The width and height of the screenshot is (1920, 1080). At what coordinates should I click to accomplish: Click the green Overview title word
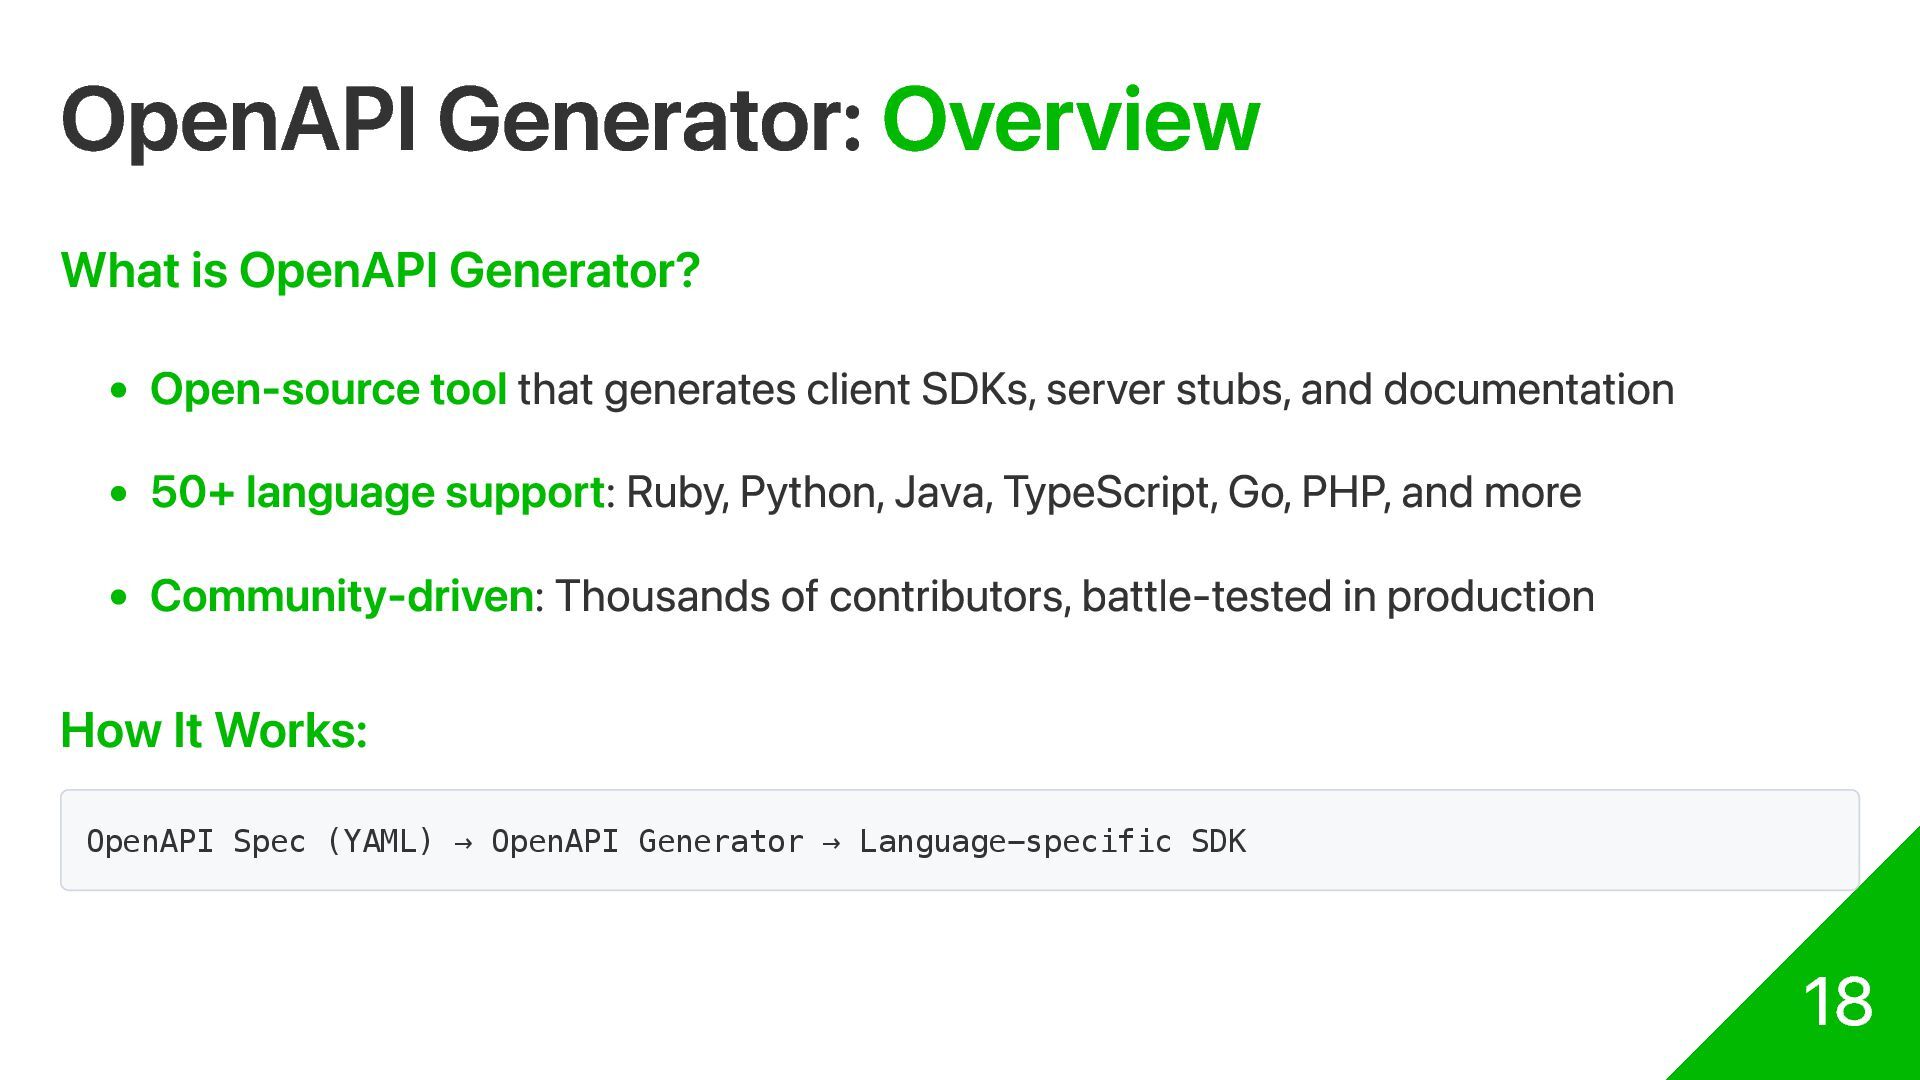(1071, 120)
